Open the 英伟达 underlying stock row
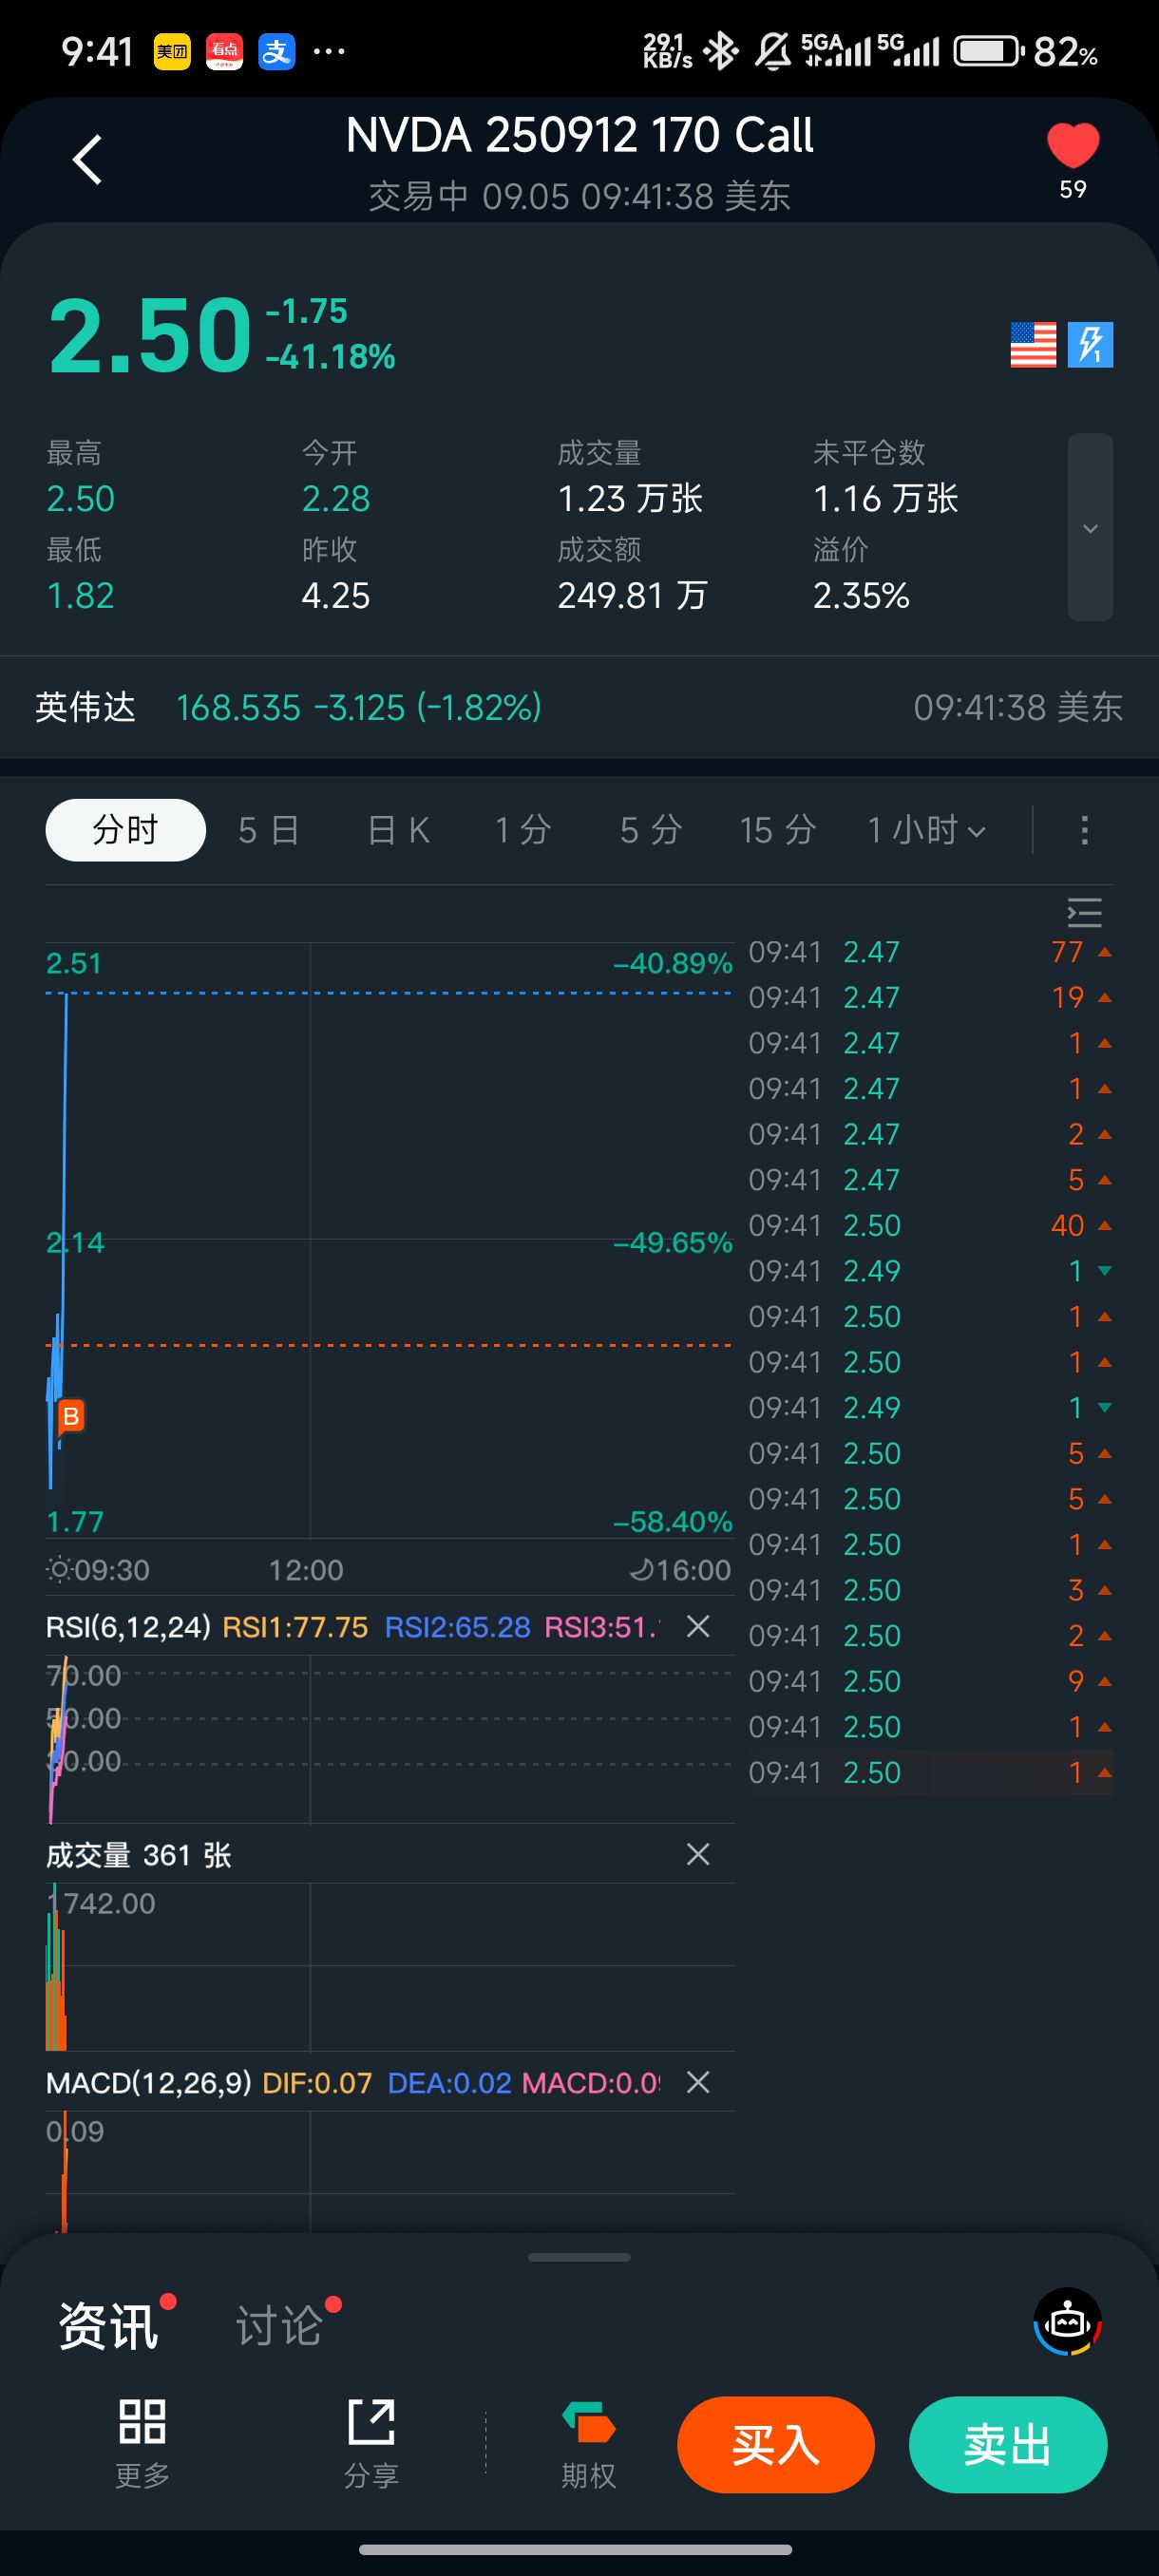This screenshot has height=2576, width=1159. coord(579,707)
